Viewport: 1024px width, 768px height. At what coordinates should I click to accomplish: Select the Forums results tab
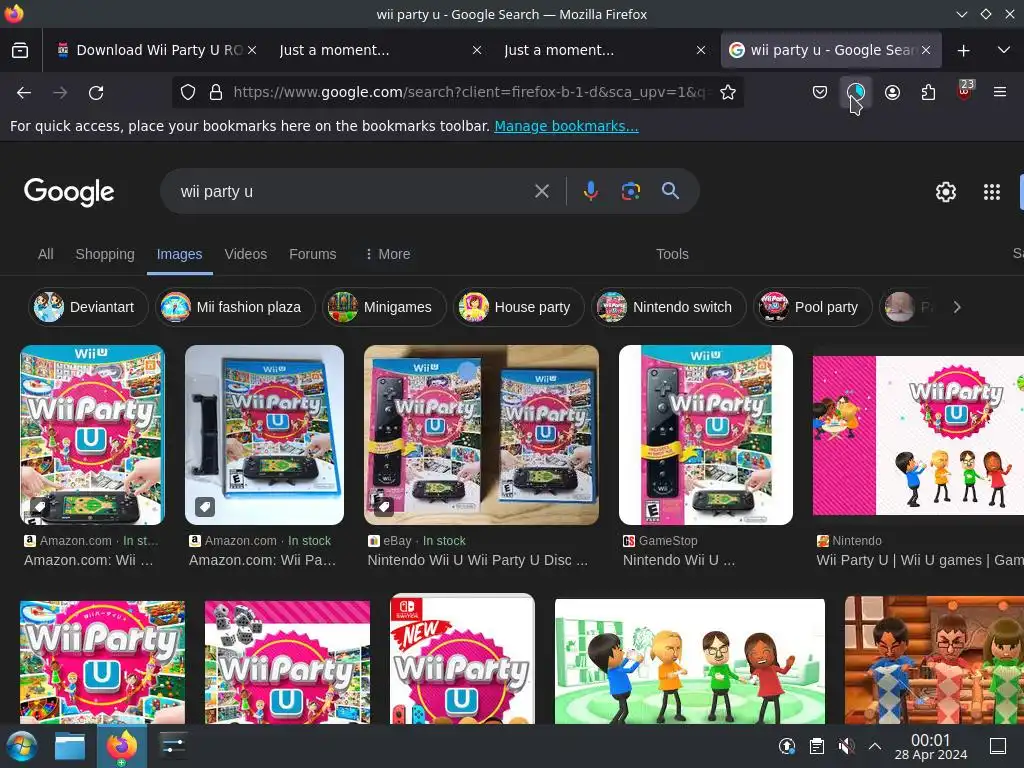pos(313,254)
